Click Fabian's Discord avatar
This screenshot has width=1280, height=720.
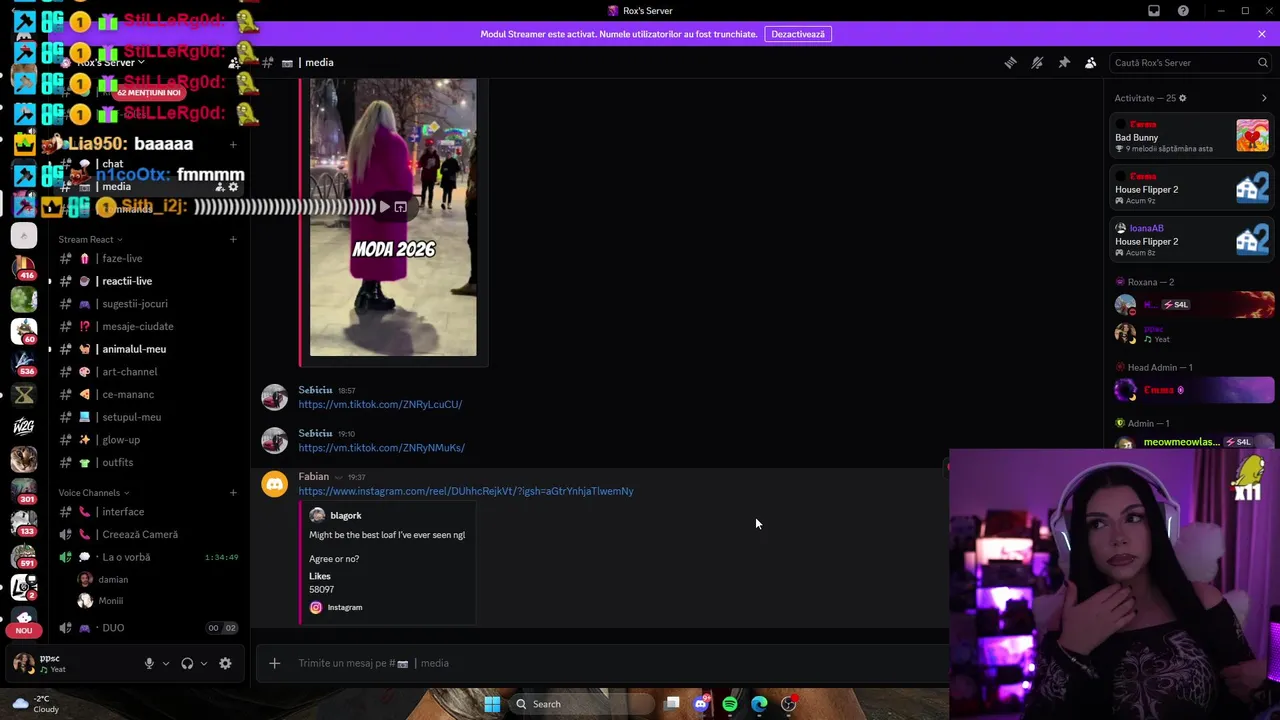coord(274,484)
